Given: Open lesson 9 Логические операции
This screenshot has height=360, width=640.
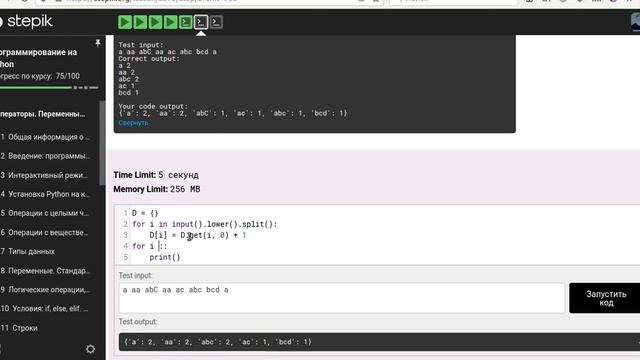Looking at the screenshot, I should (46, 290).
